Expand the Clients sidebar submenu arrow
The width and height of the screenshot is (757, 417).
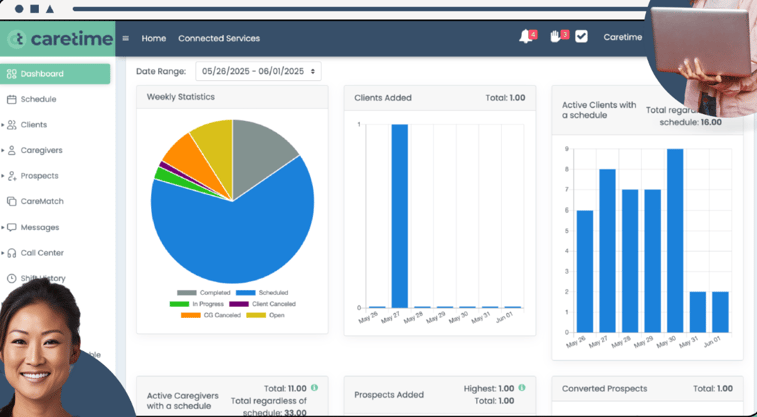(3, 125)
